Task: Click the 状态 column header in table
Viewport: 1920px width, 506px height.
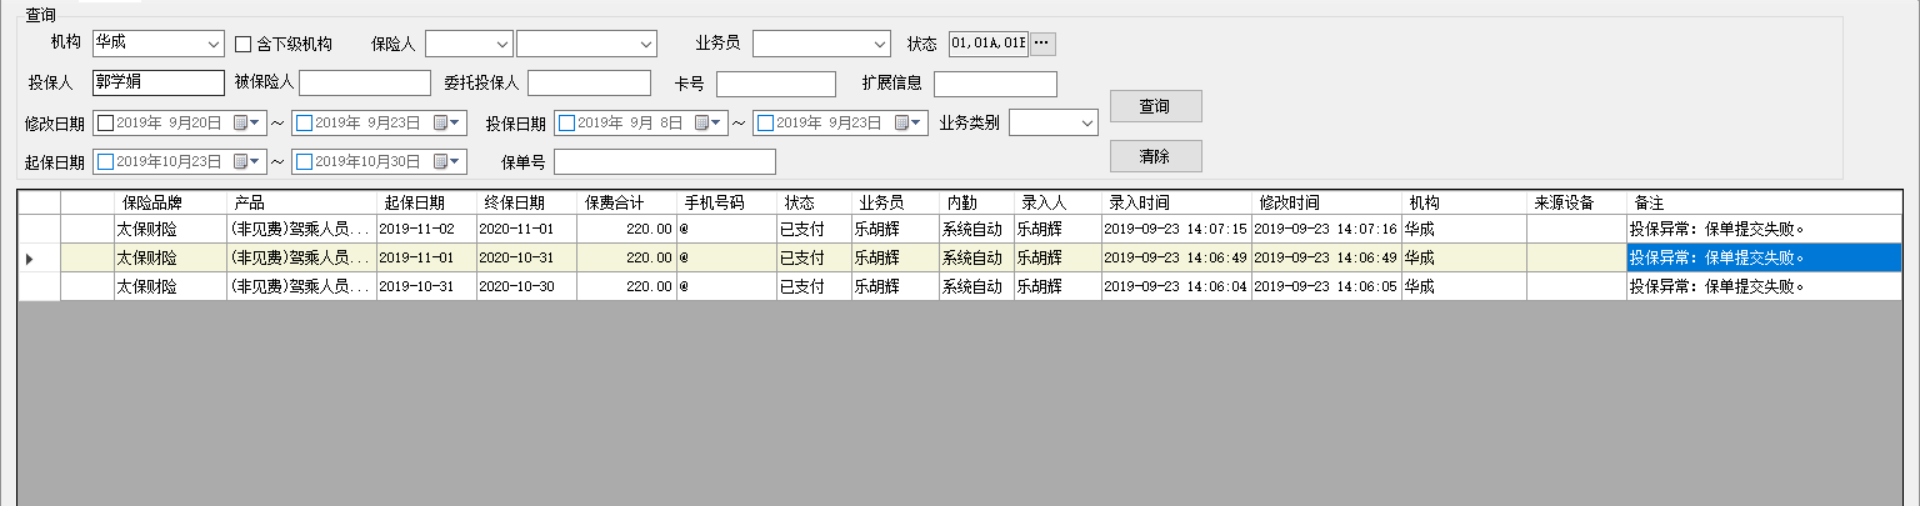Action: coord(814,203)
